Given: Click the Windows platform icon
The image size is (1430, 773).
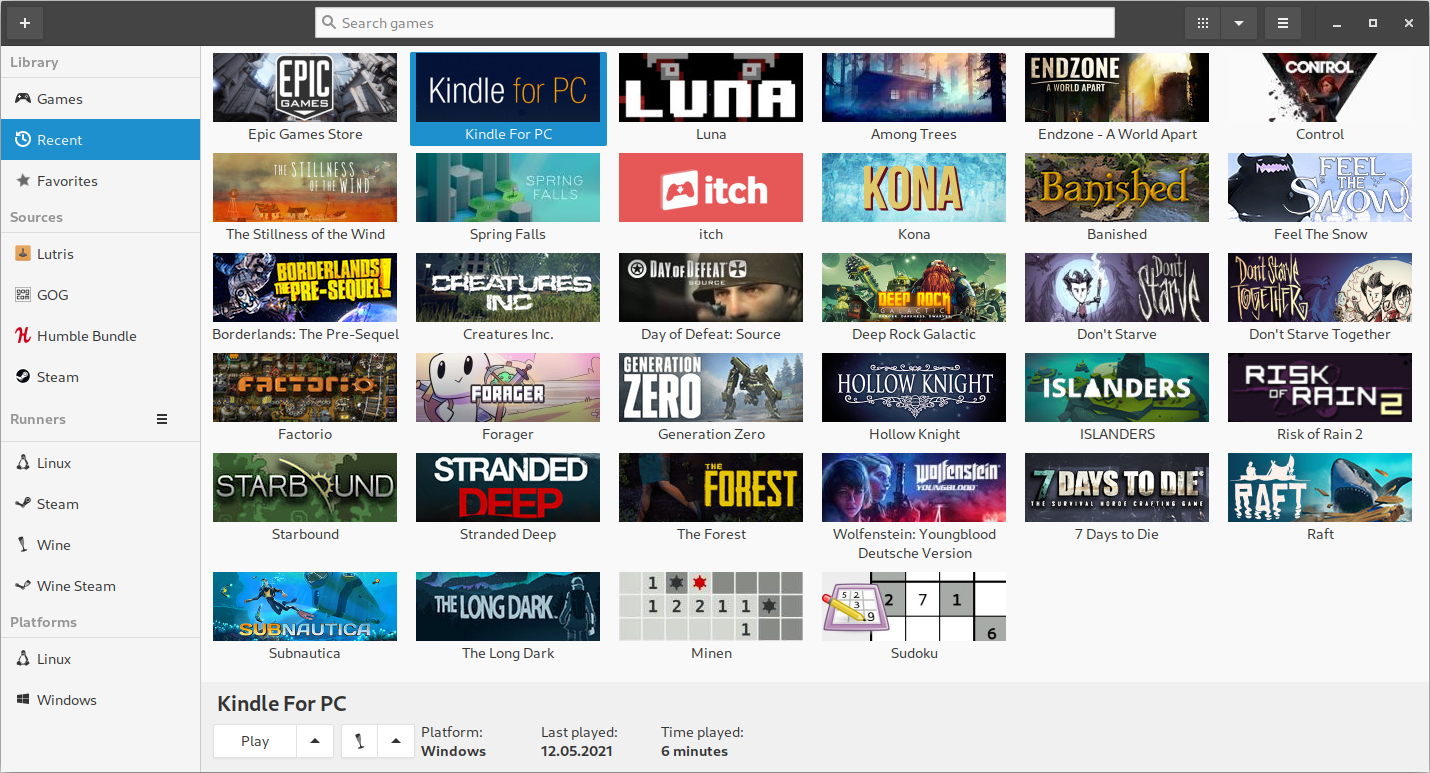Looking at the screenshot, I should click(x=22, y=700).
